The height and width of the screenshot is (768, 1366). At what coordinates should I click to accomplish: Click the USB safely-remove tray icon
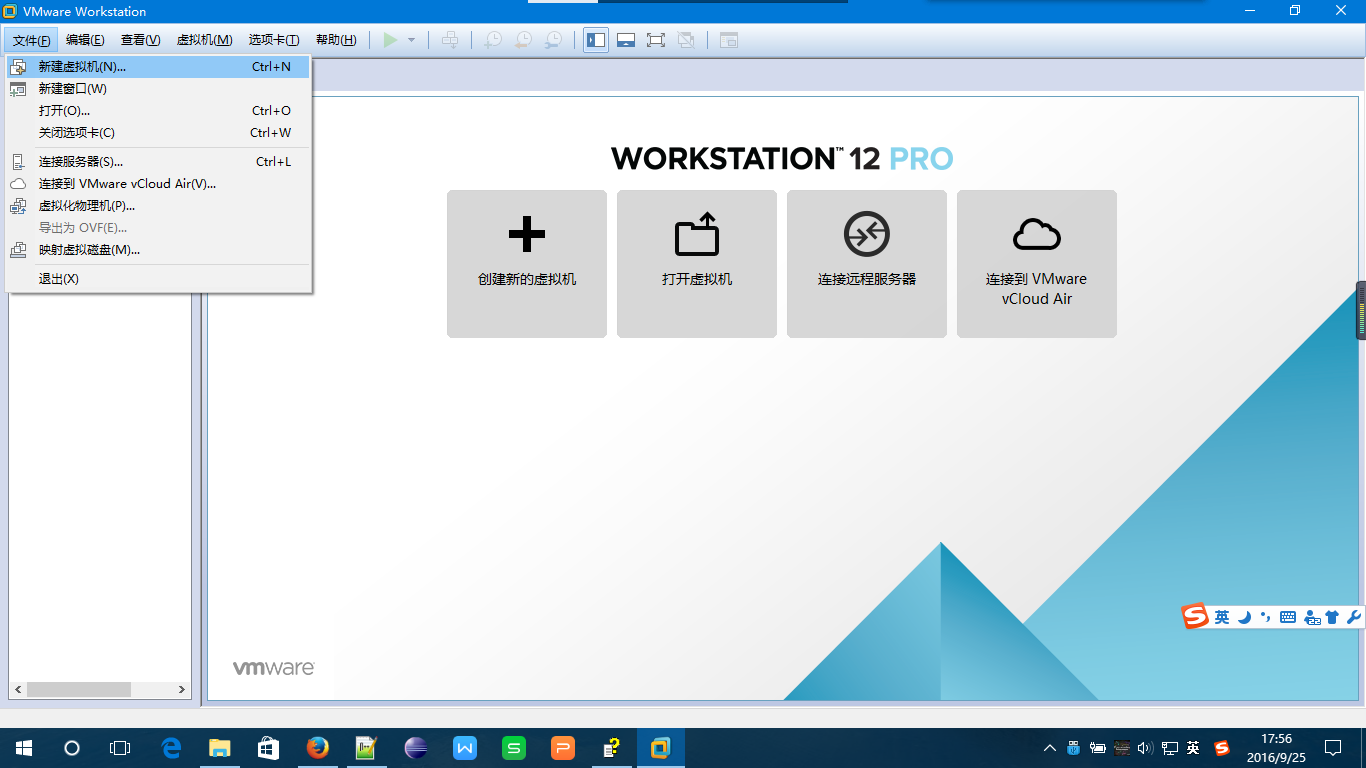click(1073, 748)
